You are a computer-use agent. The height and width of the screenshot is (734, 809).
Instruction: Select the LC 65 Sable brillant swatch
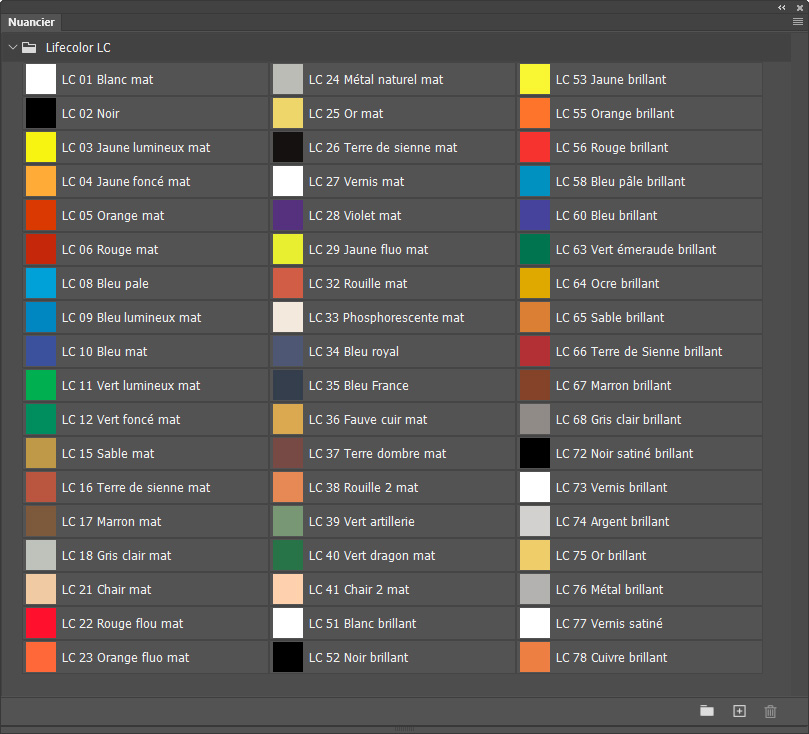click(535, 318)
